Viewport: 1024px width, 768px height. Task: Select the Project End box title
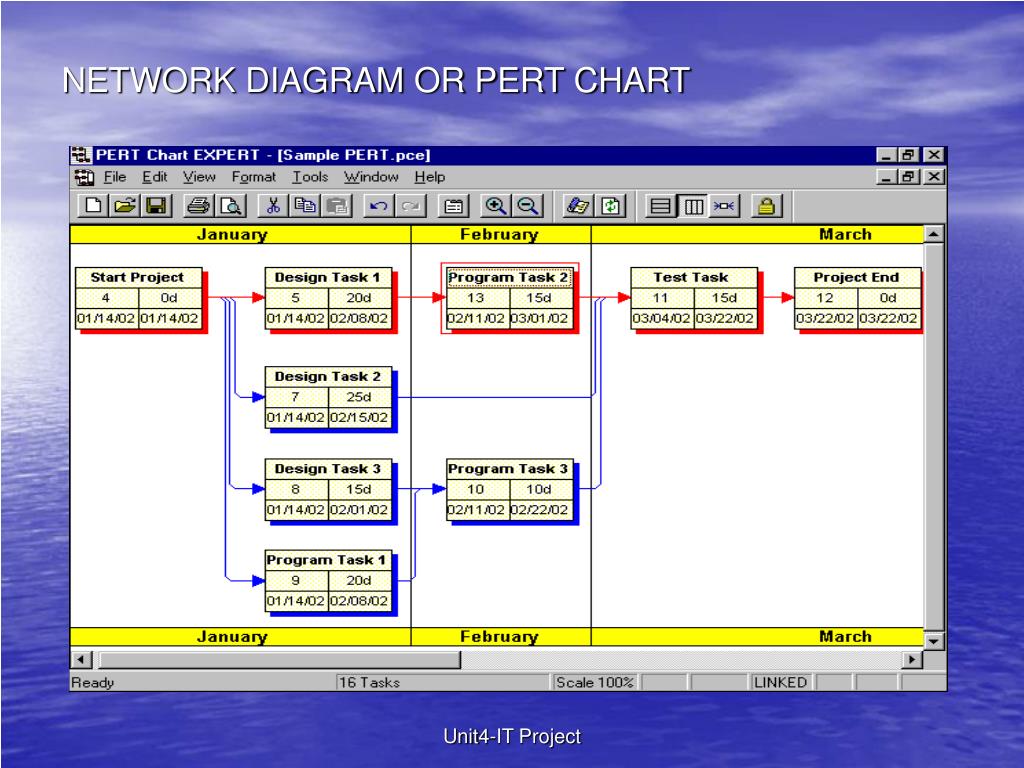856,278
